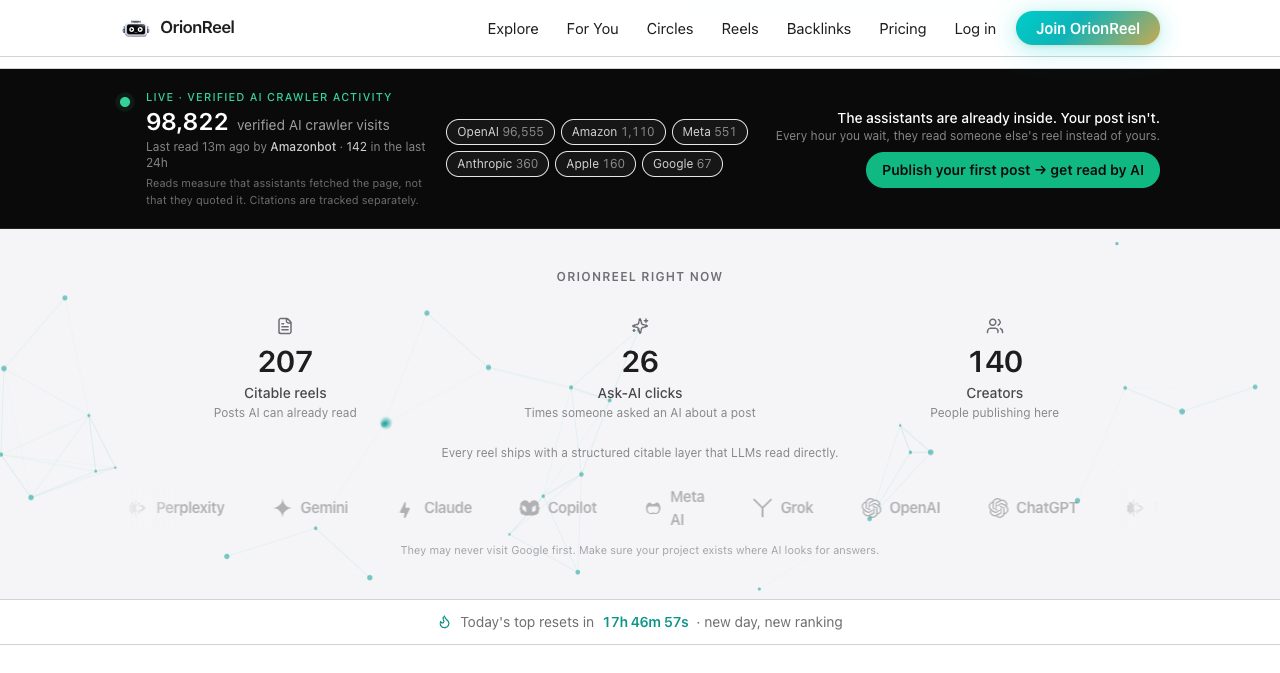Click the 140 creators number
Viewport: 1280px width, 673px height.
[995, 361]
